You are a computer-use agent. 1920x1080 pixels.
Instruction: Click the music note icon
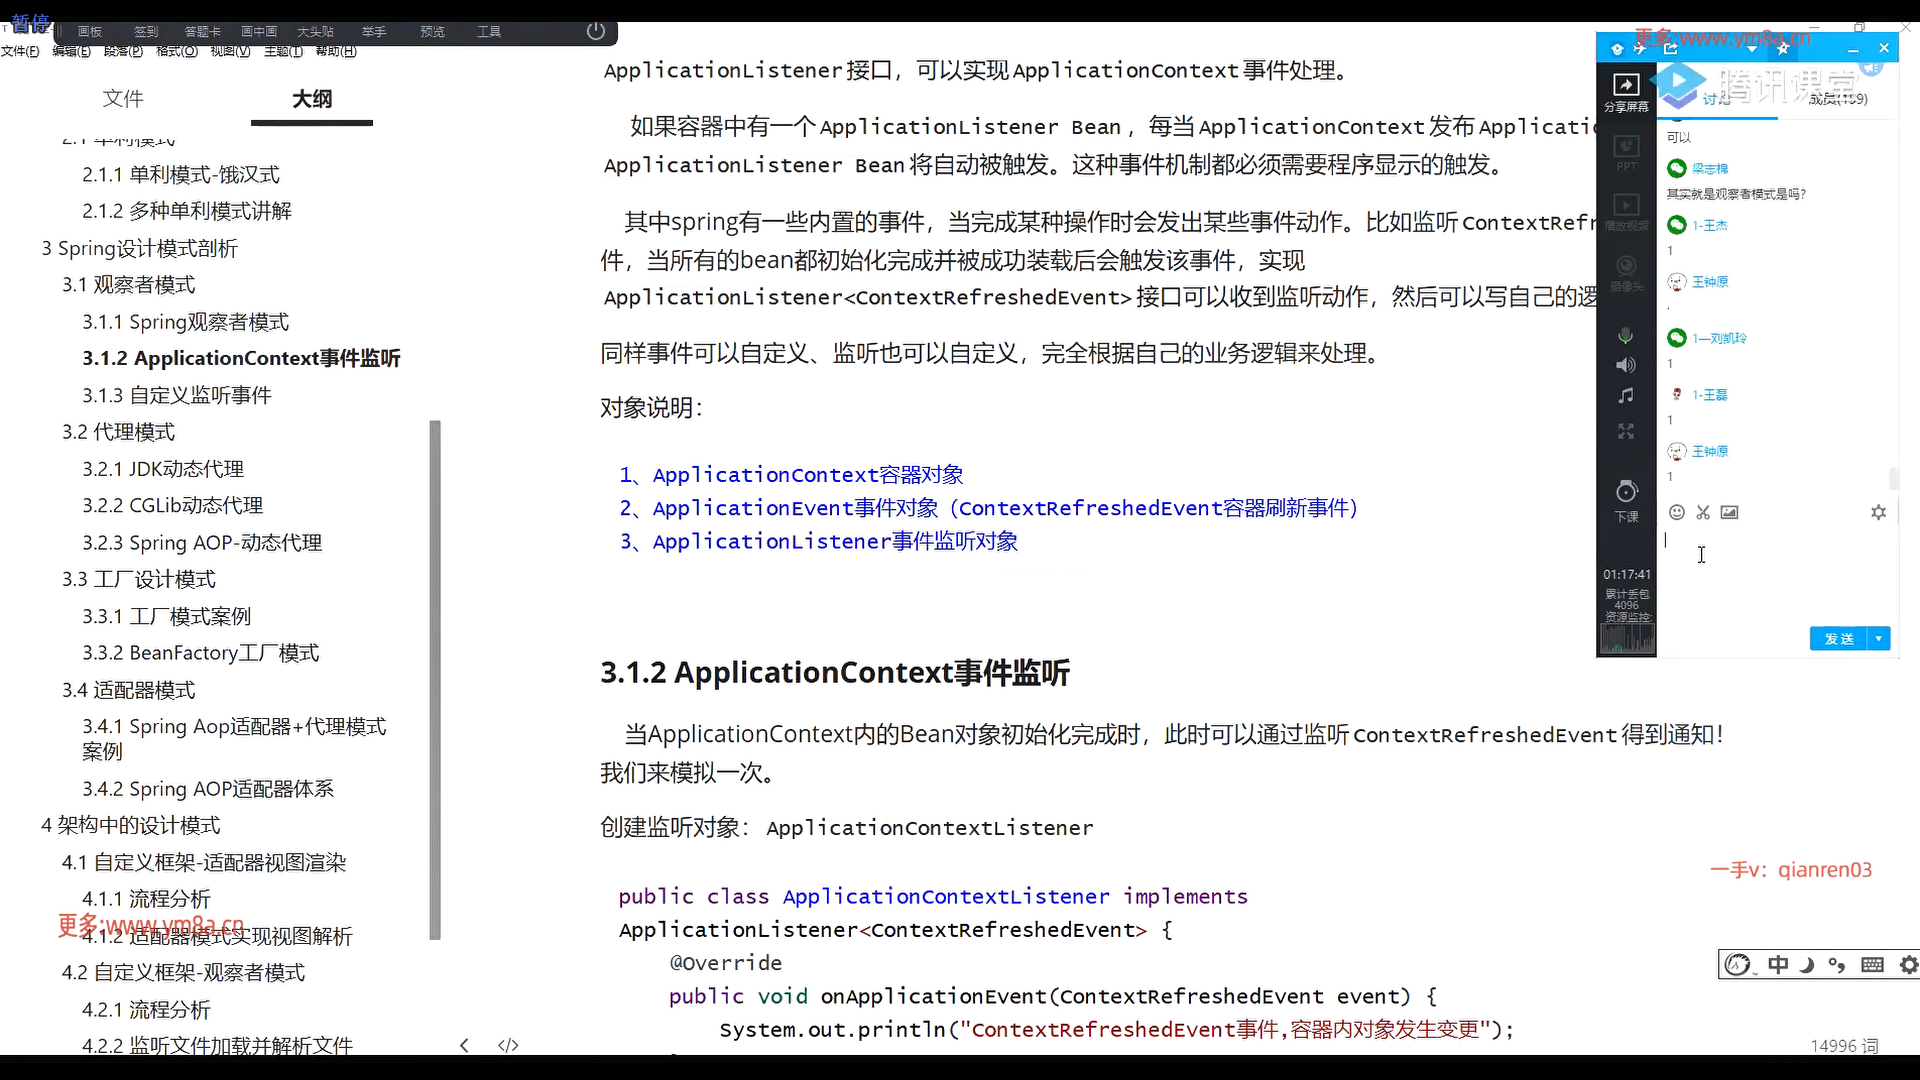[x=1626, y=396]
